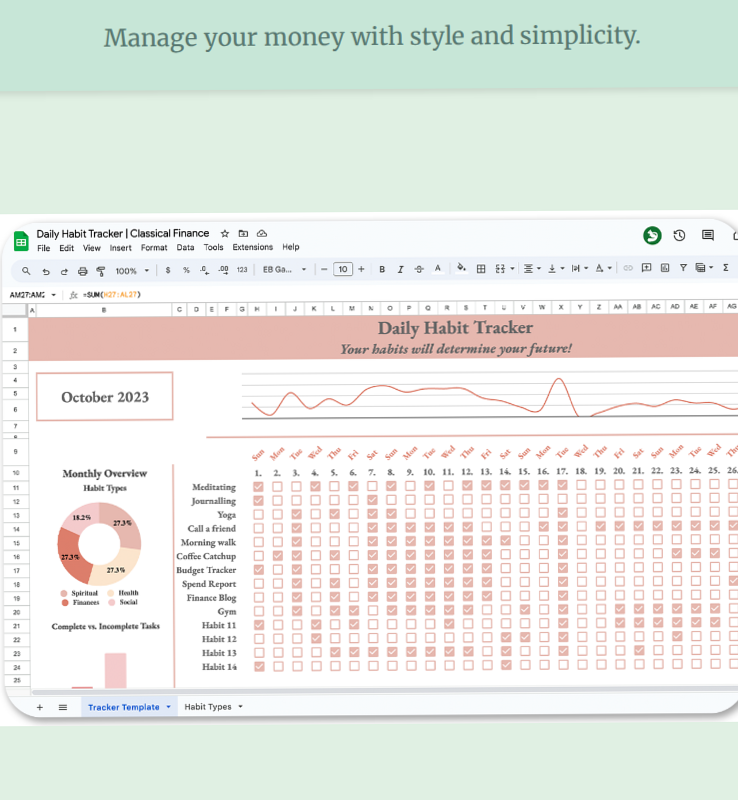Open the functions sigma icon

(x=725, y=267)
